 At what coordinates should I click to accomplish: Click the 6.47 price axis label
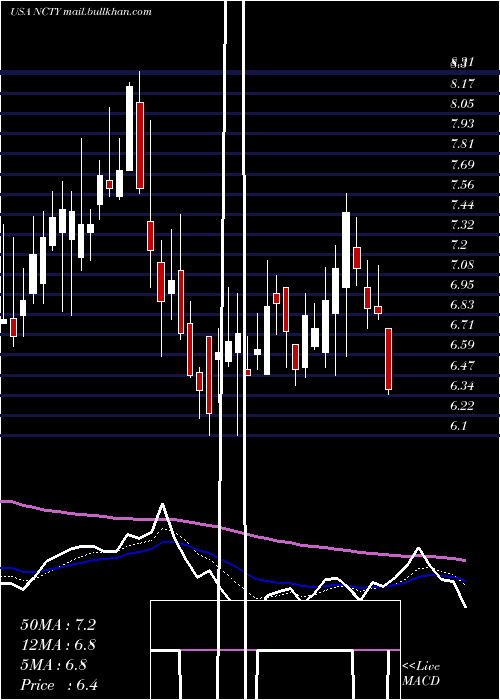(x=462, y=365)
